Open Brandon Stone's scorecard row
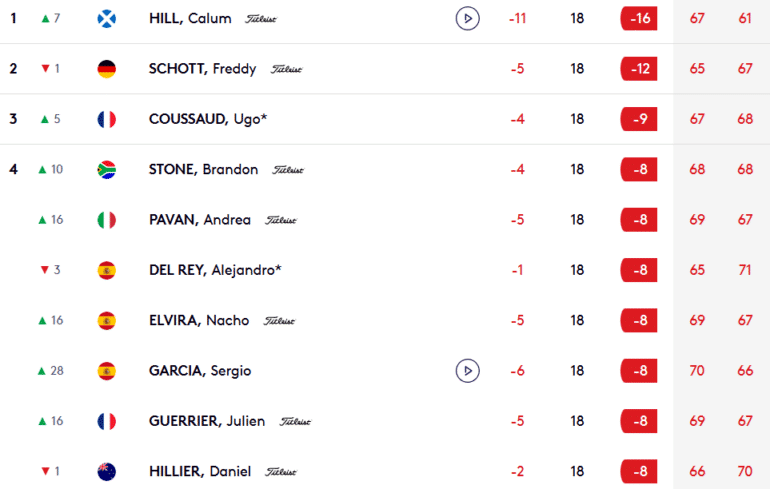This screenshot has width=770, height=489. 203,169
